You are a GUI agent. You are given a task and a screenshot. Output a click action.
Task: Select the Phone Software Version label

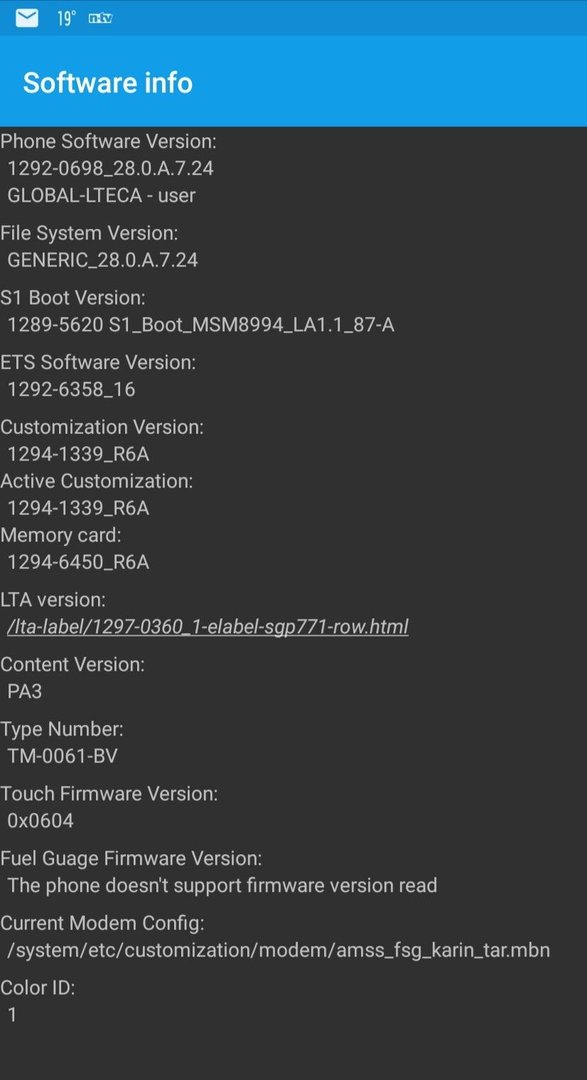point(108,141)
